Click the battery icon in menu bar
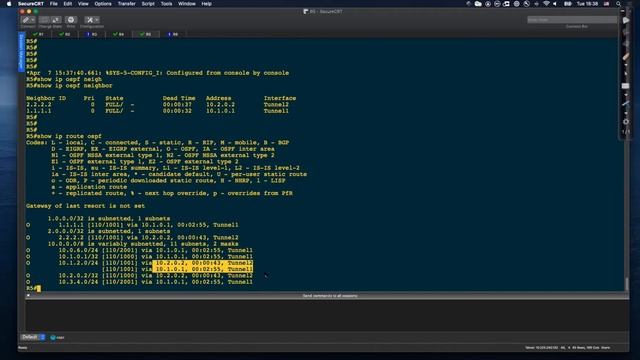Viewport: 640px width, 360px height. (568, 4)
